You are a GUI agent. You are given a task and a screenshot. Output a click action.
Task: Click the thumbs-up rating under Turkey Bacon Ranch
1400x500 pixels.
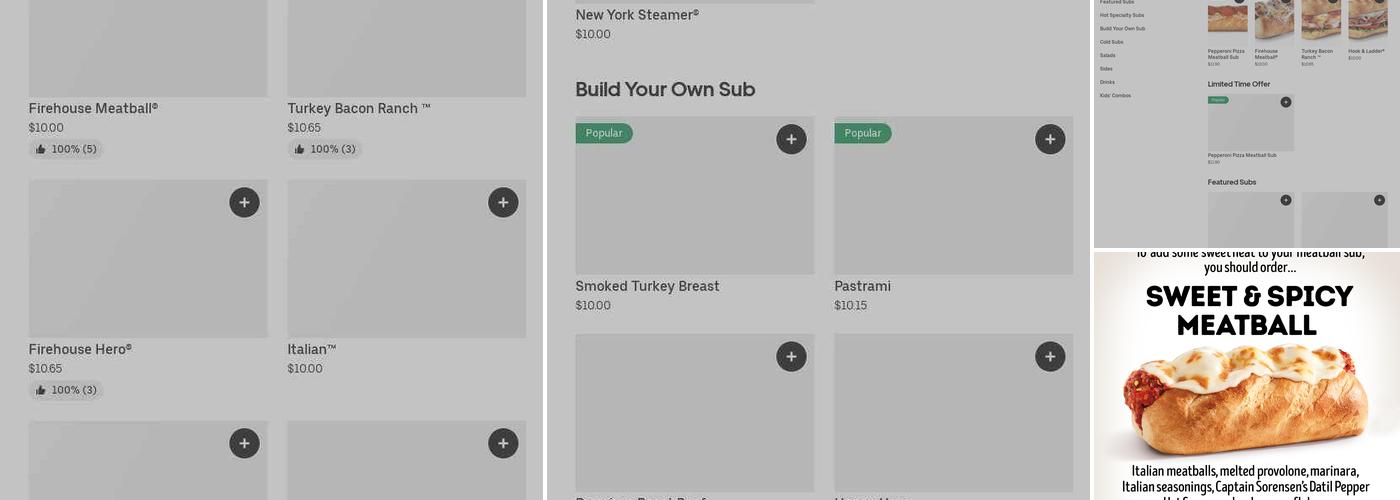point(325,149)
